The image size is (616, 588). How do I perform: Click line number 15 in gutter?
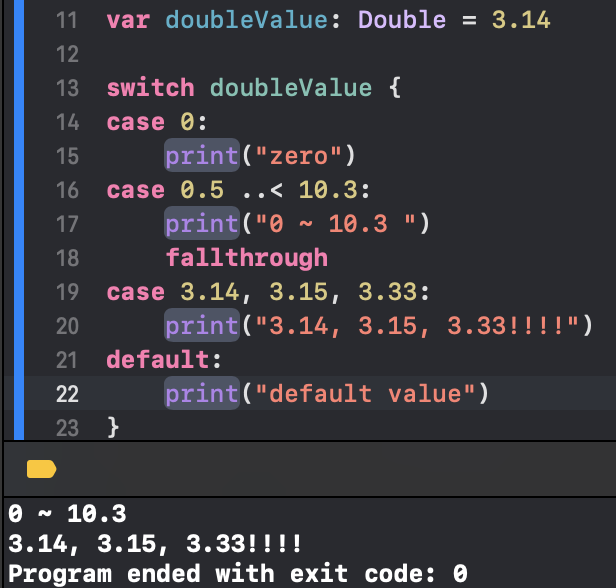[67, 156]
